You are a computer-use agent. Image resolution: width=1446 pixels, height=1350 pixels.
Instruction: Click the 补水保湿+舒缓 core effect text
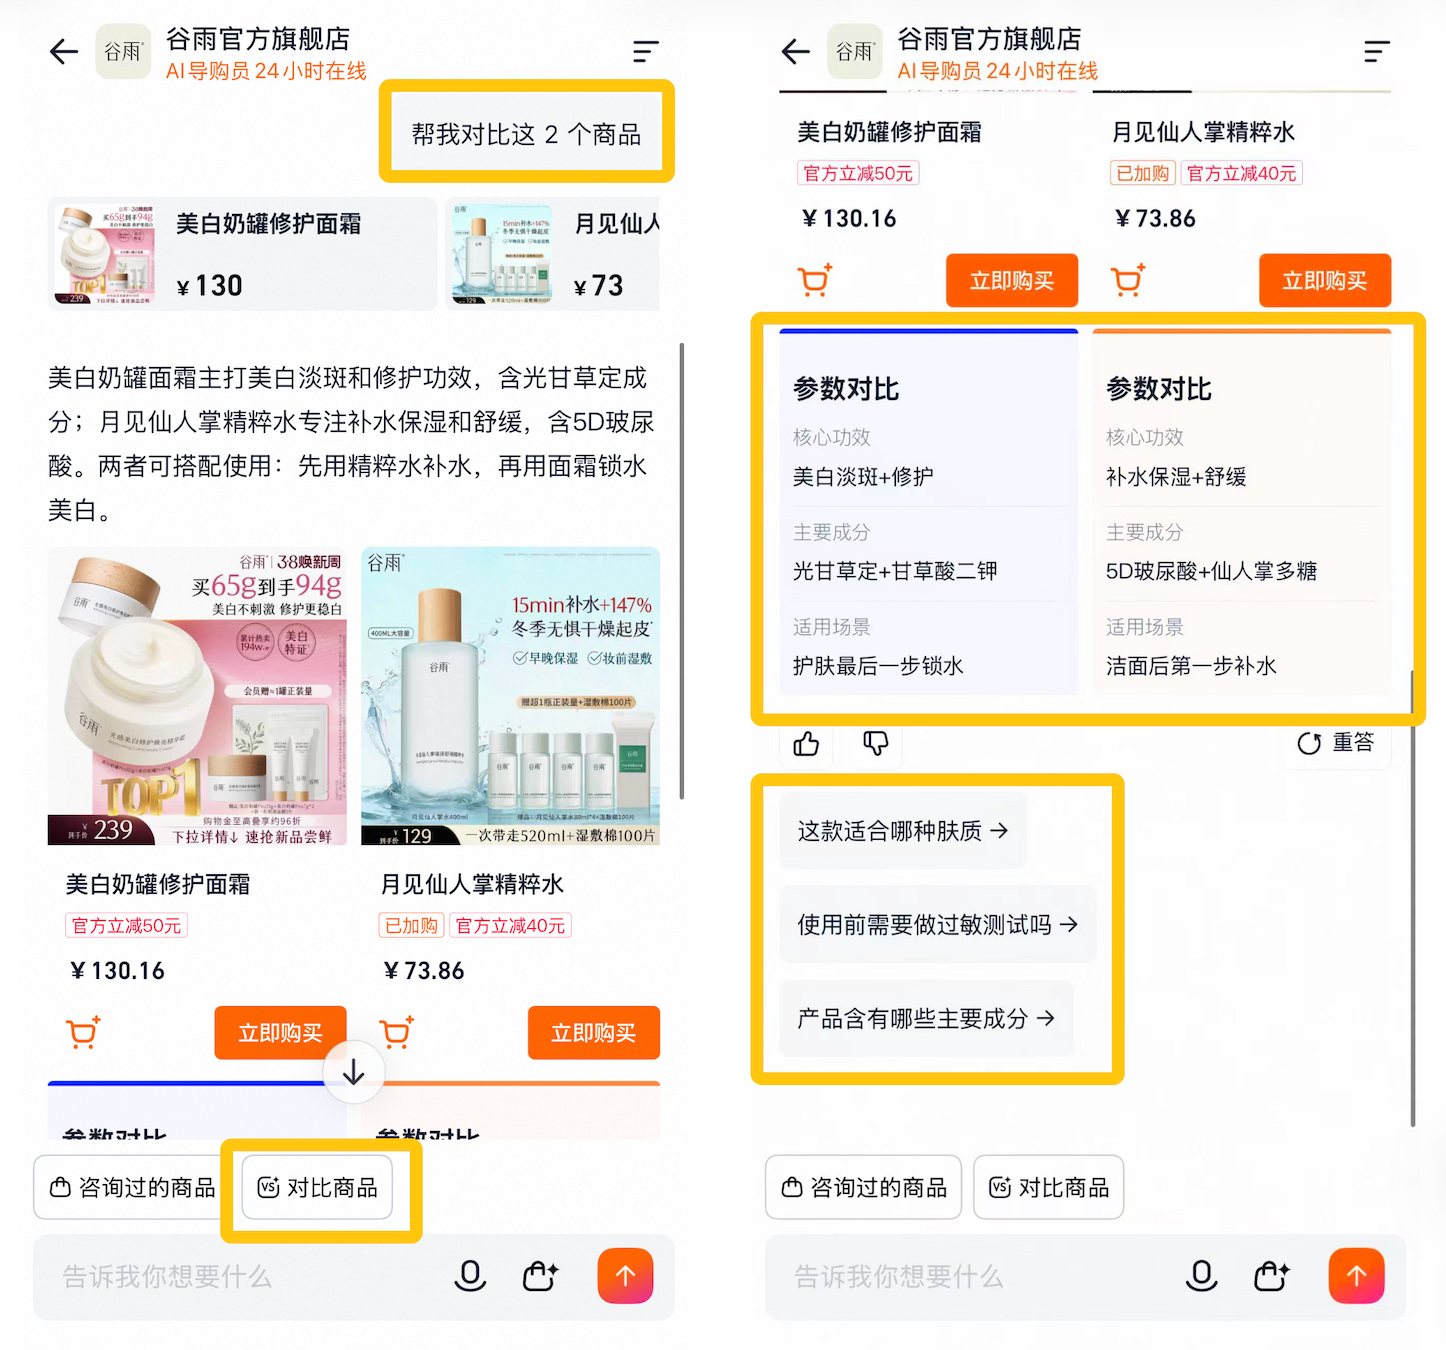(1176, 477)
